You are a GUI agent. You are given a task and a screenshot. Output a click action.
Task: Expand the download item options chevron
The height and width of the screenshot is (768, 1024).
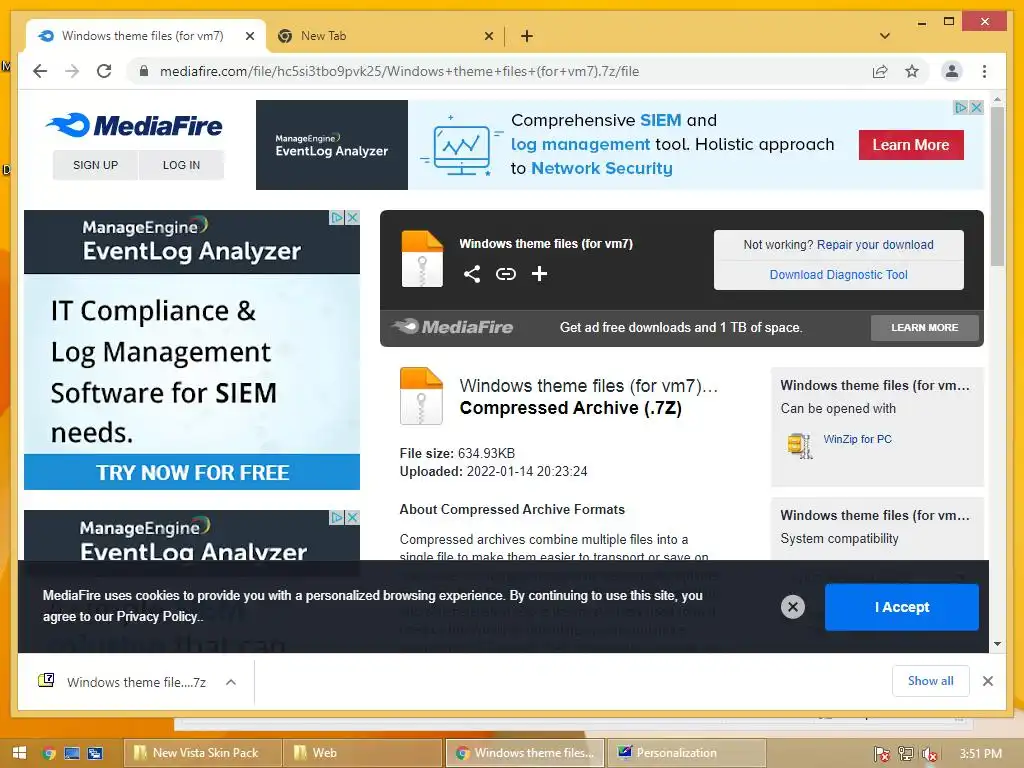coord(231,682)
